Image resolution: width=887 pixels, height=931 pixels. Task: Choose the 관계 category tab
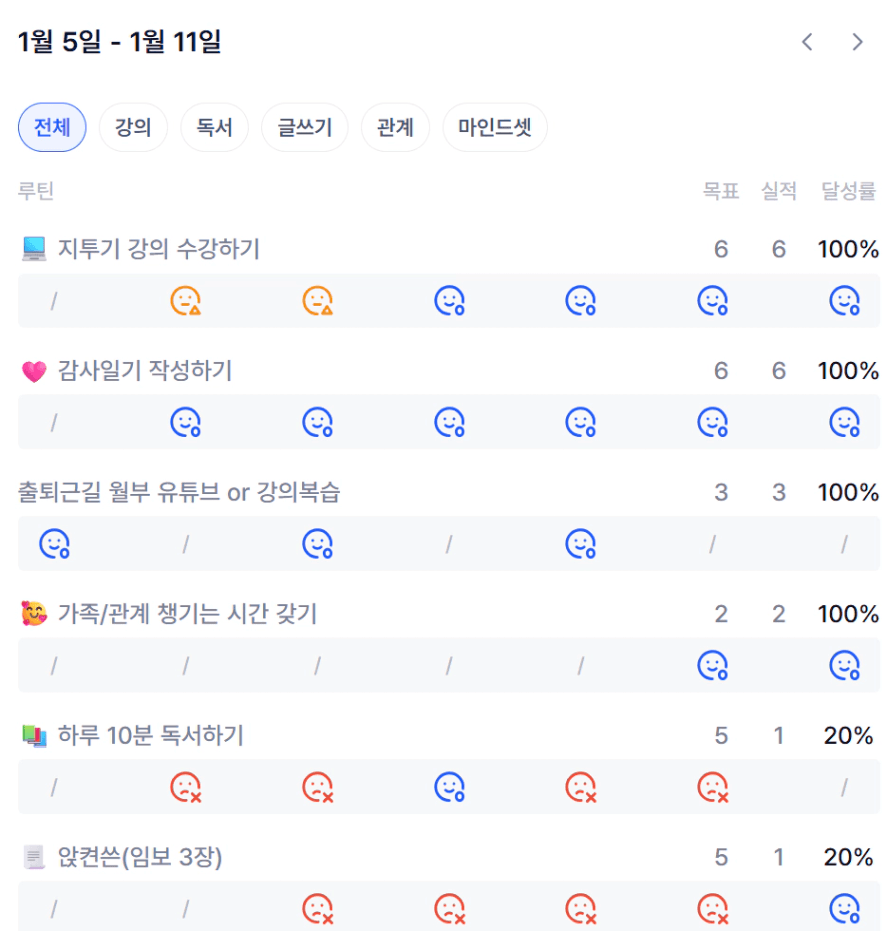coord(395,128)
